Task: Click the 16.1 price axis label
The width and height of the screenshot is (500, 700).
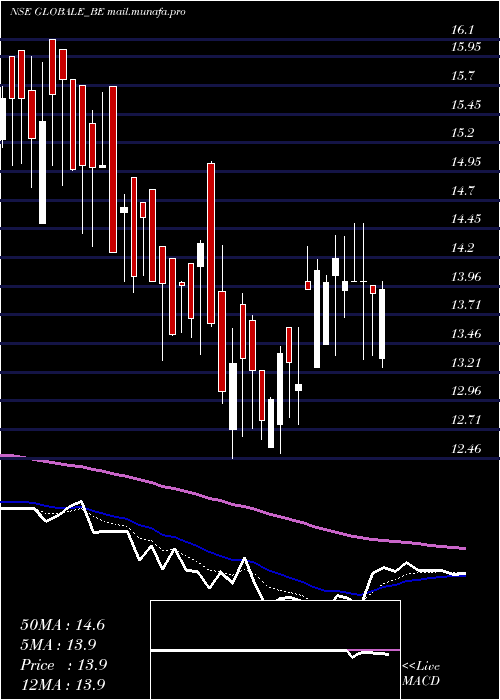Action: 462,29
